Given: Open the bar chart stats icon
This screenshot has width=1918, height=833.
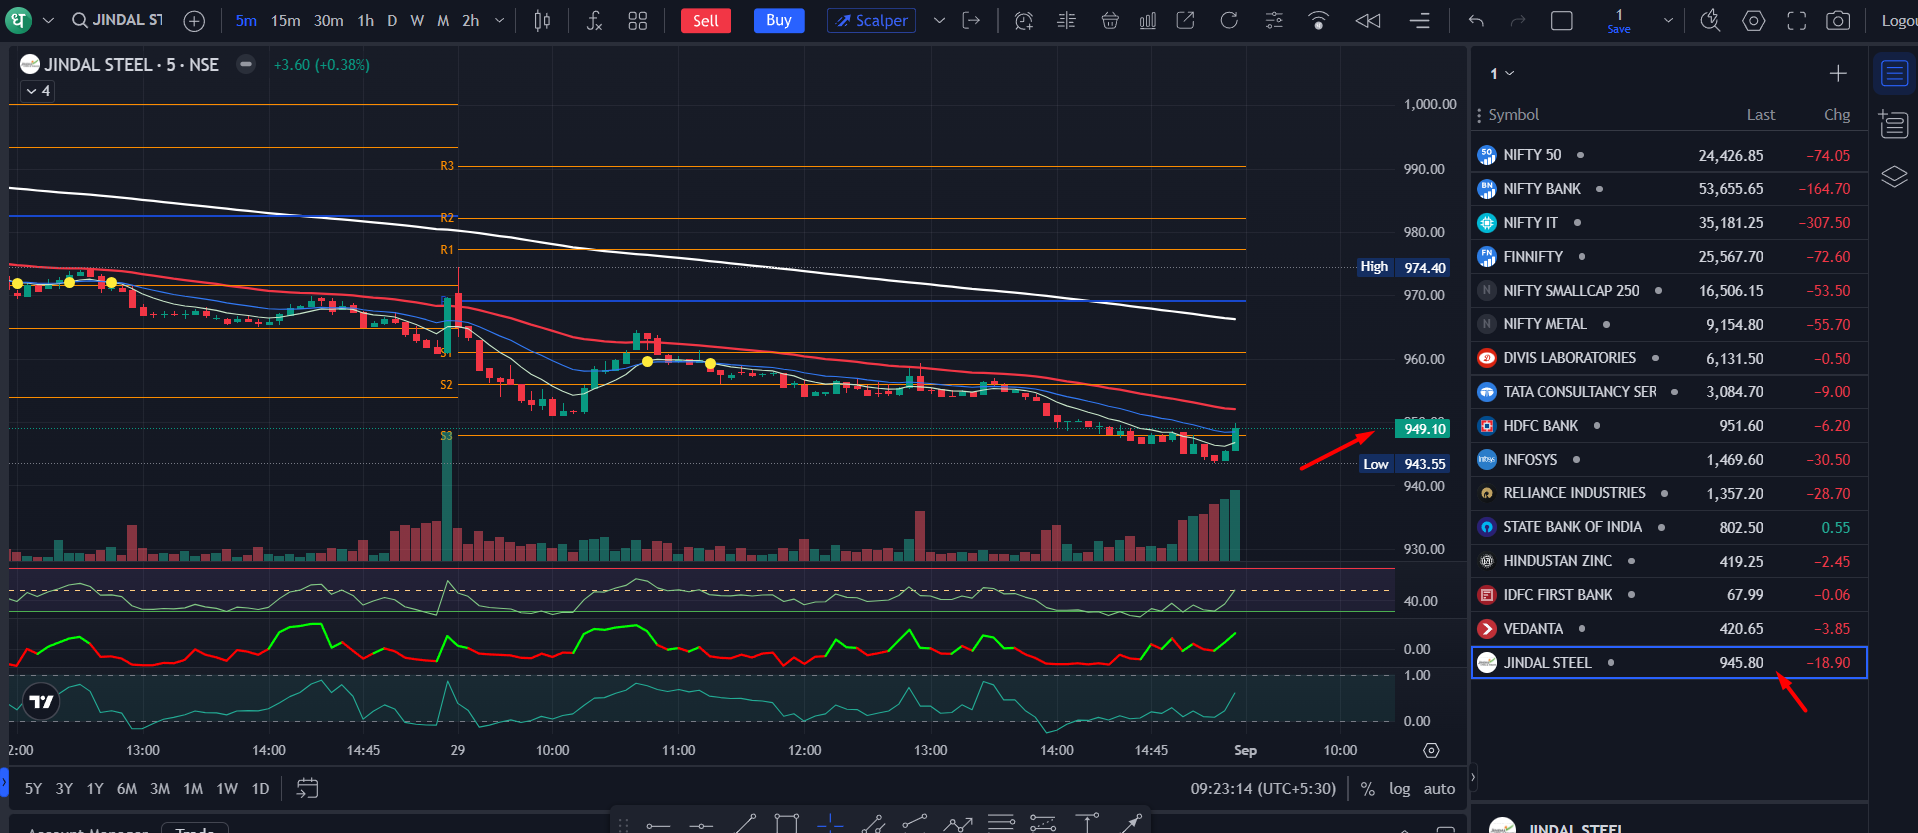Looking at the screenshot, I should click(1148, 20).
